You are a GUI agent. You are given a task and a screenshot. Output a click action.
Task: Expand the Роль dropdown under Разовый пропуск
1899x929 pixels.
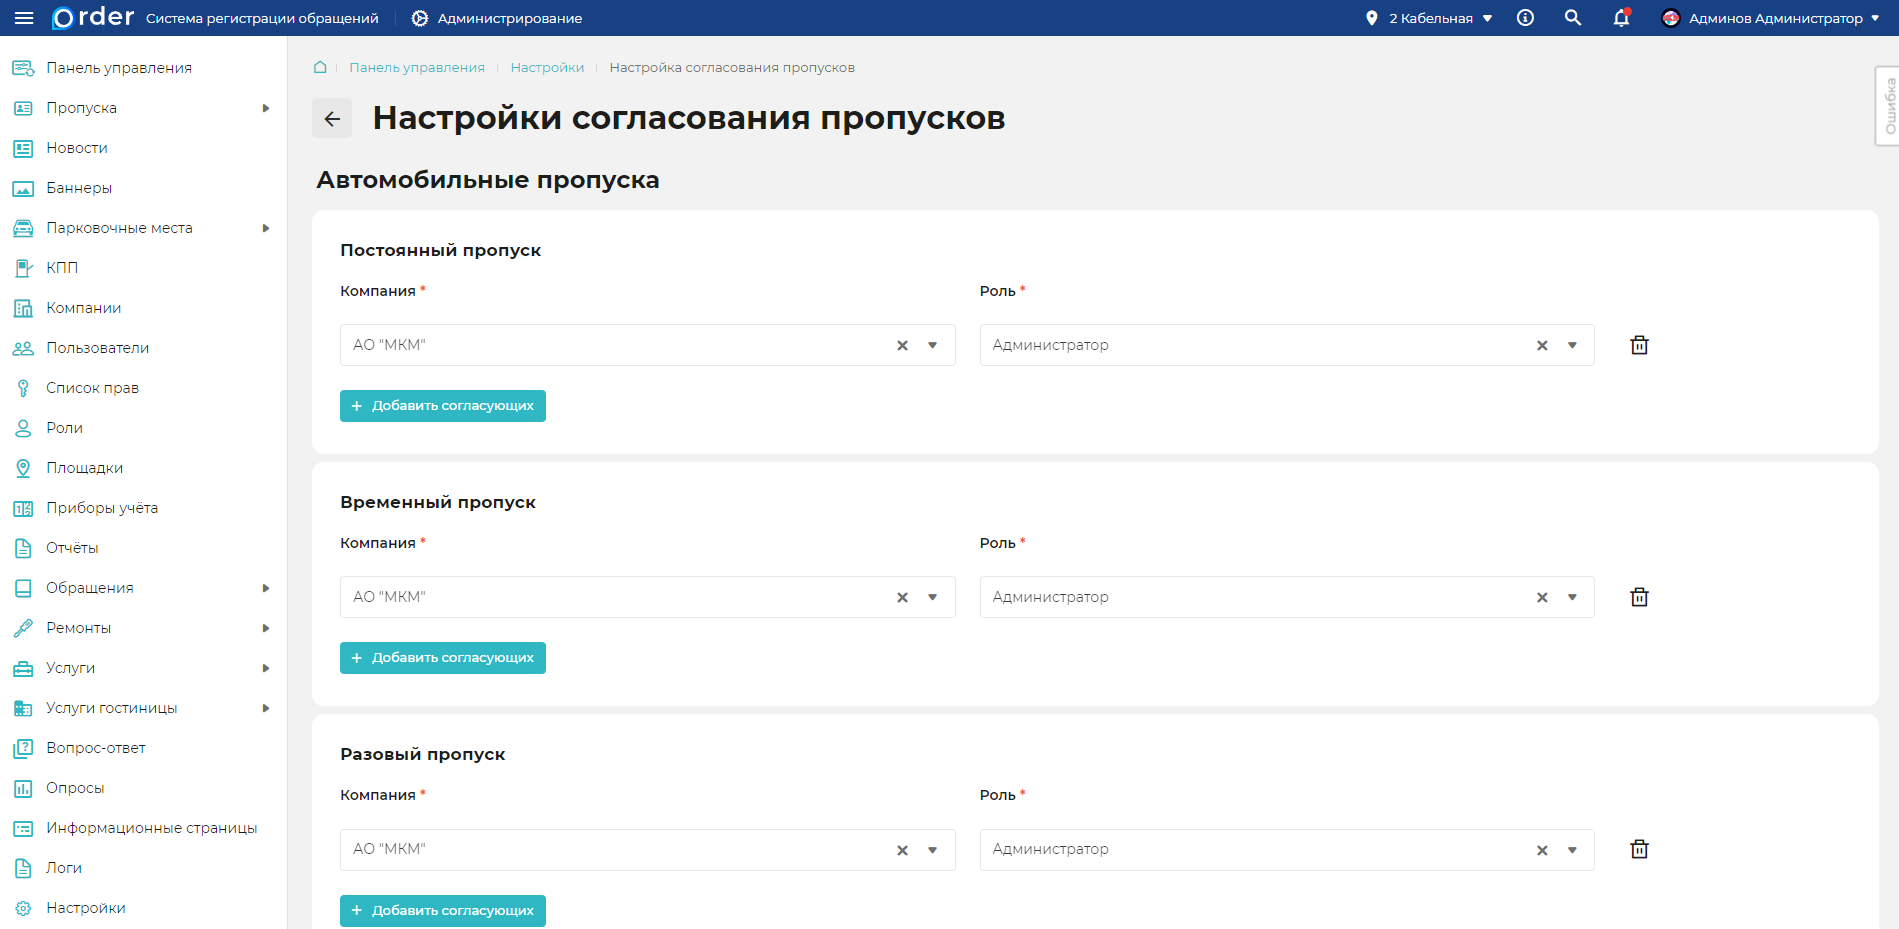point(1570,849)
